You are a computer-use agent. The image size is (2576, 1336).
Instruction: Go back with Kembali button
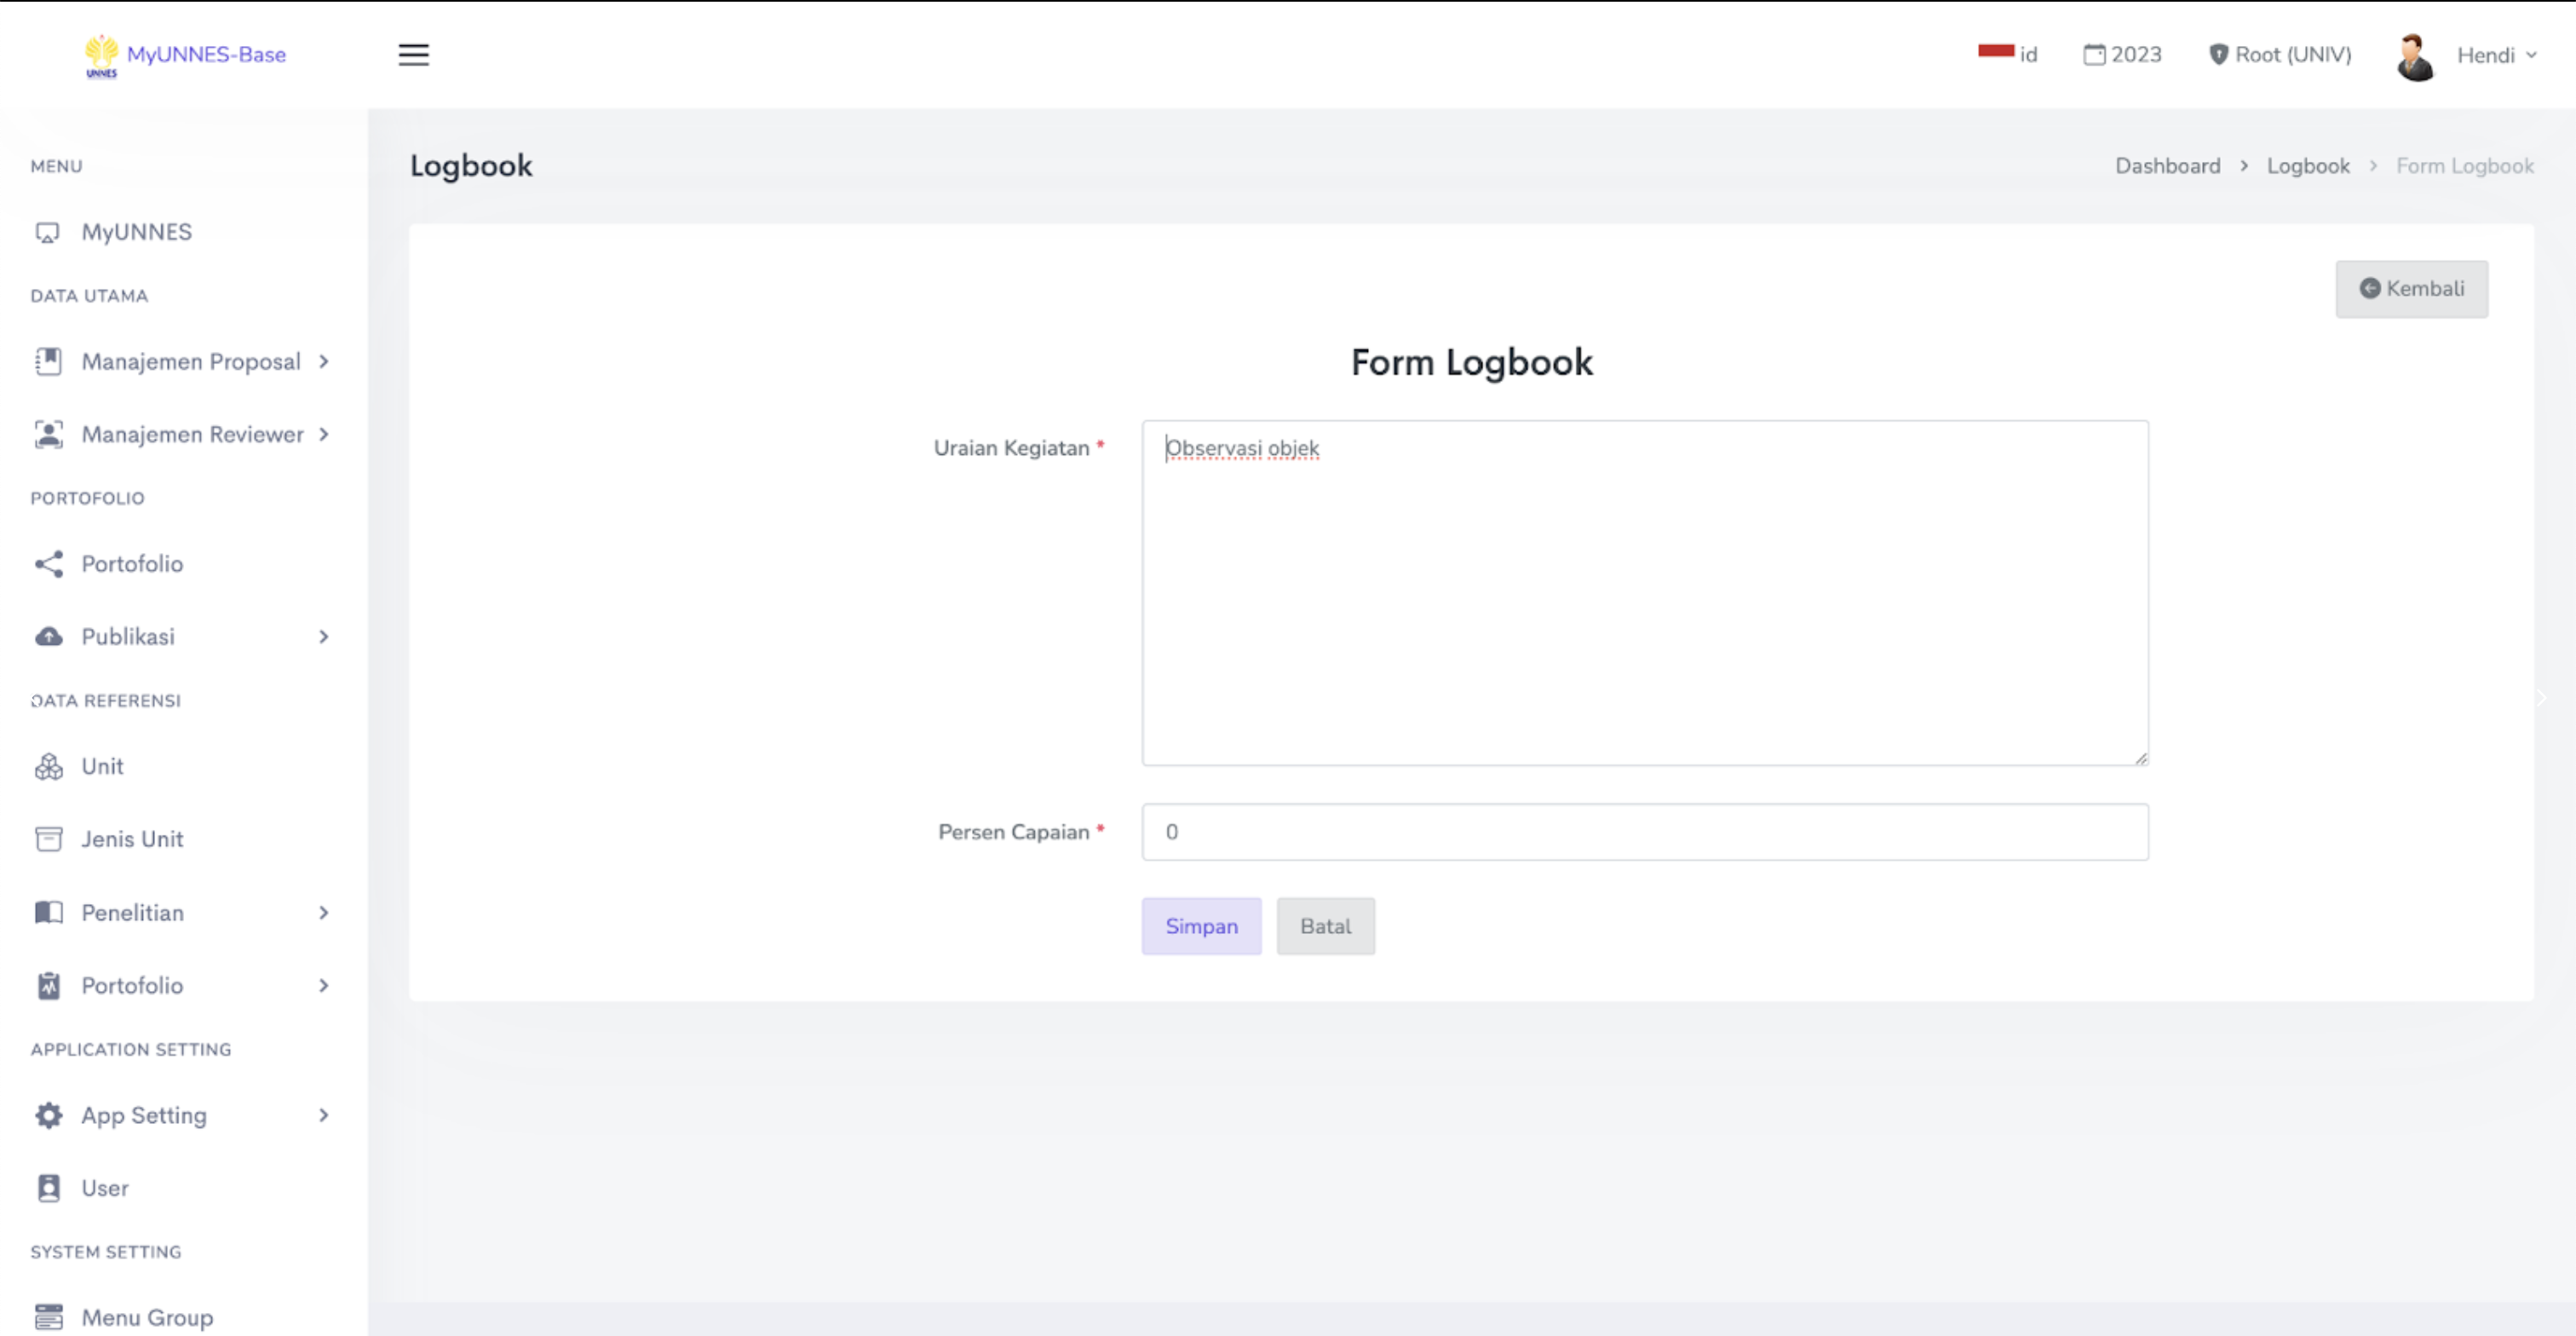coord(2411,289)
